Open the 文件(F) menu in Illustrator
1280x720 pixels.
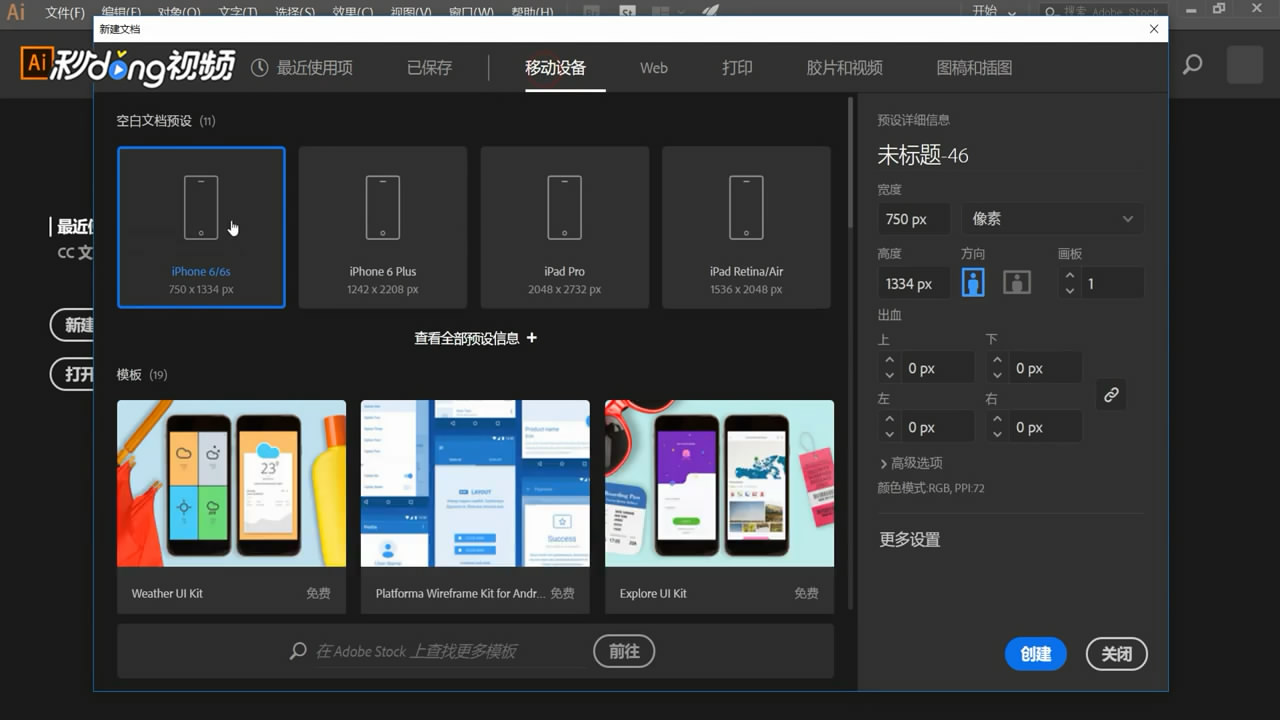click(65, 12)
